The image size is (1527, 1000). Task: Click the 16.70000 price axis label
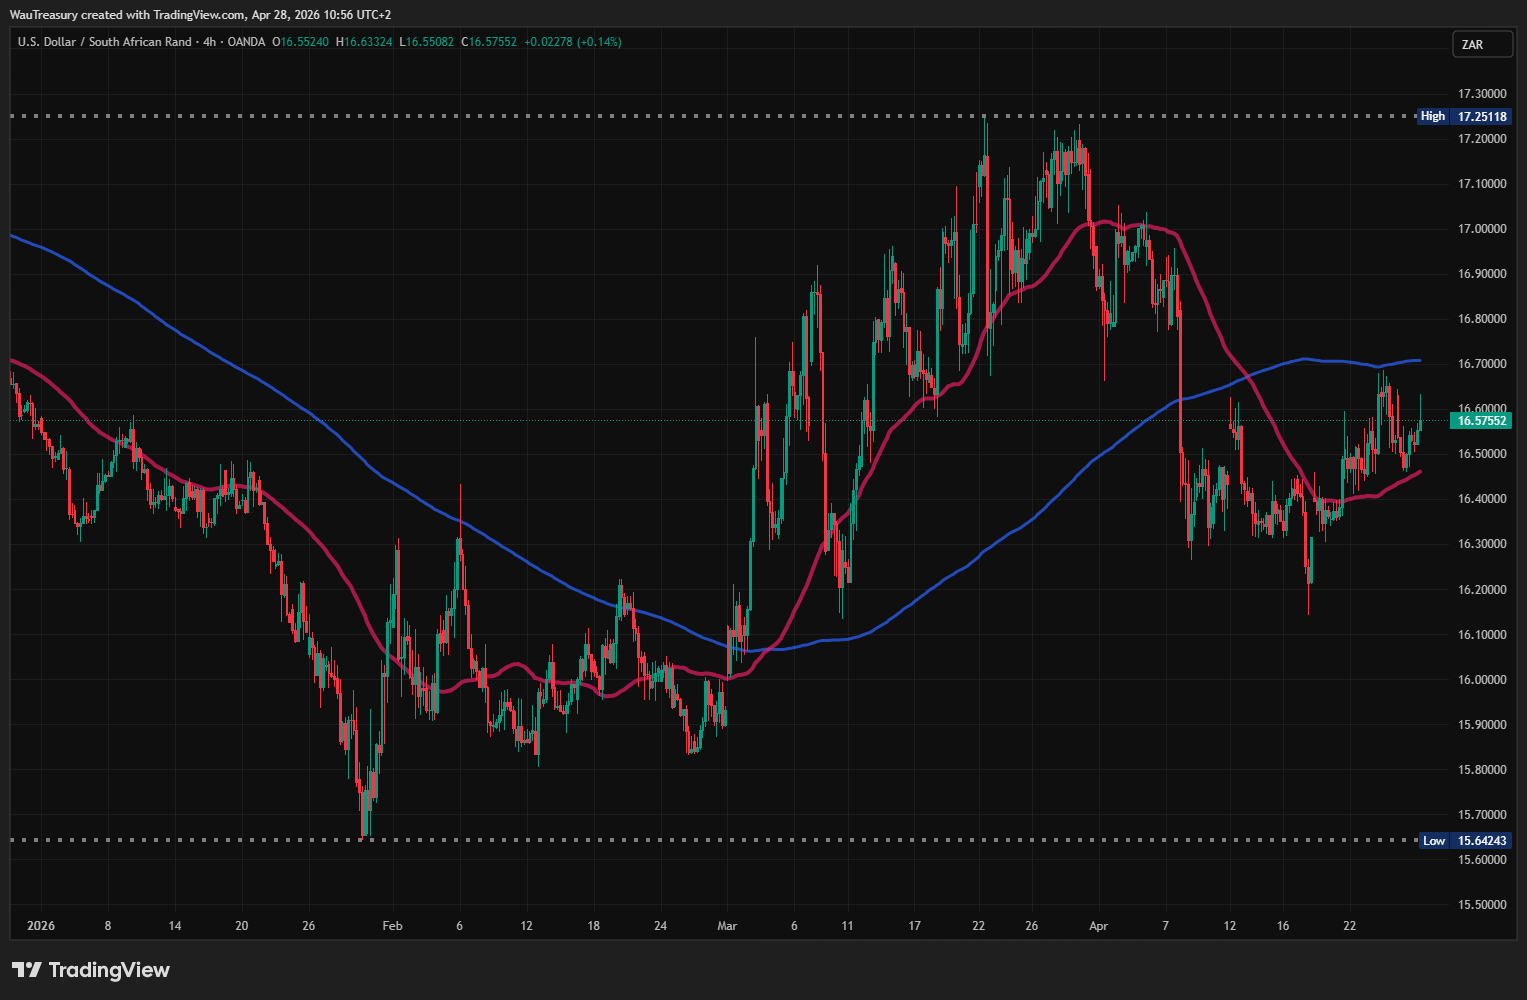coord(1482,364)
